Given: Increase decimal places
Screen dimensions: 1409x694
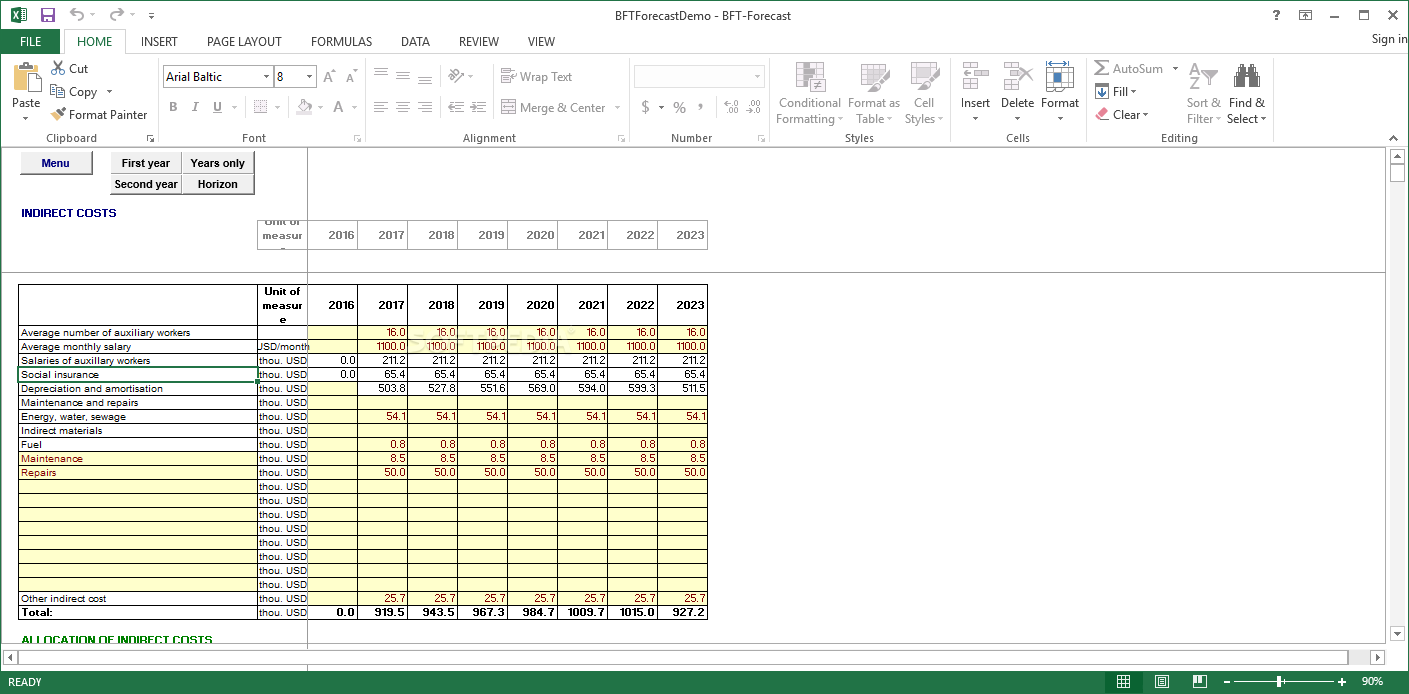Looking at the screenshot, I should coord(731,107).
